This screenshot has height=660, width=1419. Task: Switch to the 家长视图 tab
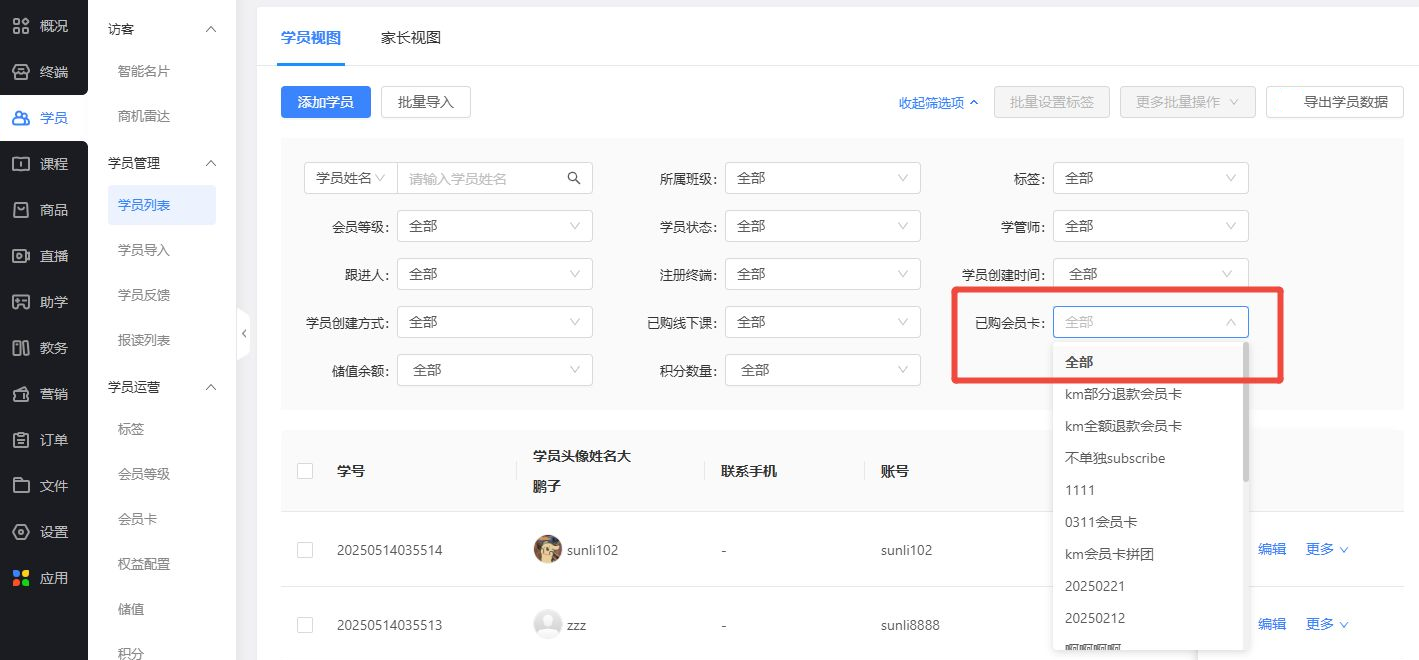[411, 38]
